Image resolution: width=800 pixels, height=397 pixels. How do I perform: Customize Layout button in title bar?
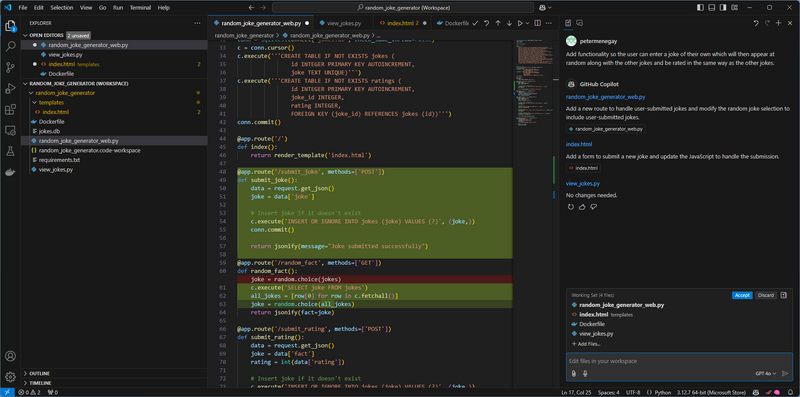point(734,8)
